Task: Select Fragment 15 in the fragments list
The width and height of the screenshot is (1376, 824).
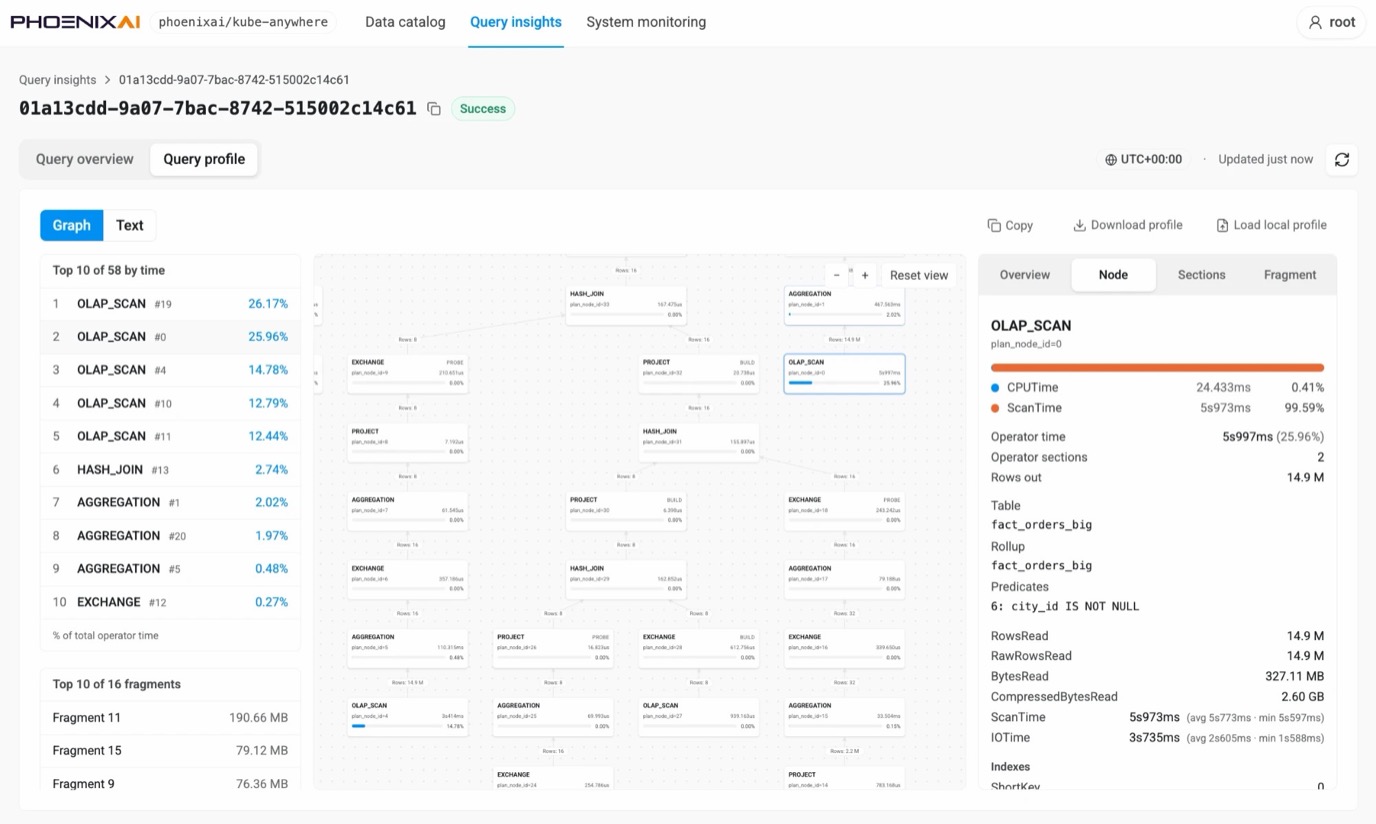Action: coord(170,751)
